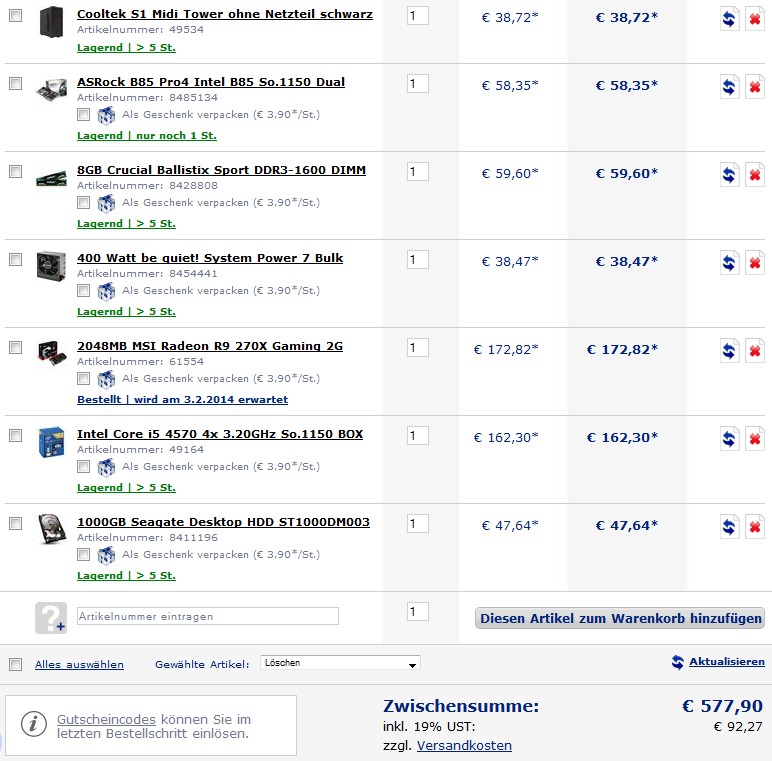The width and height of the screenshot is (772, 761).
Task: Open the Versandkosten link
Action: tap(464, 745)
